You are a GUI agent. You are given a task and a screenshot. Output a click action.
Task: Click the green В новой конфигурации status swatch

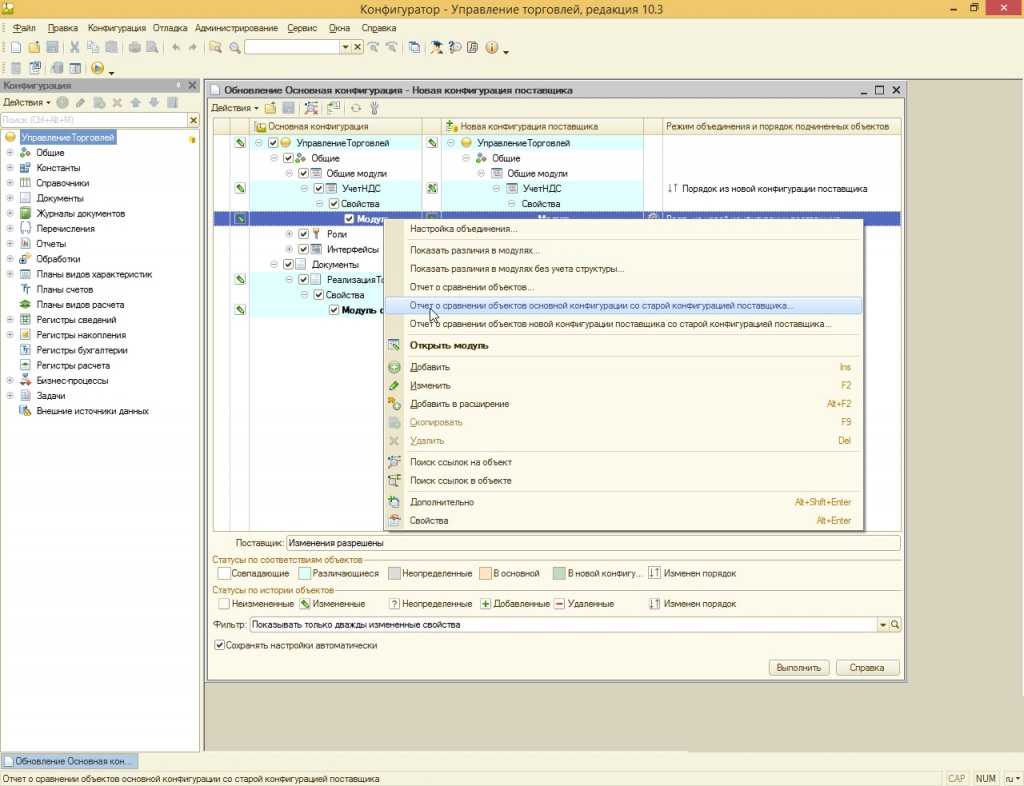click(559, 573)
